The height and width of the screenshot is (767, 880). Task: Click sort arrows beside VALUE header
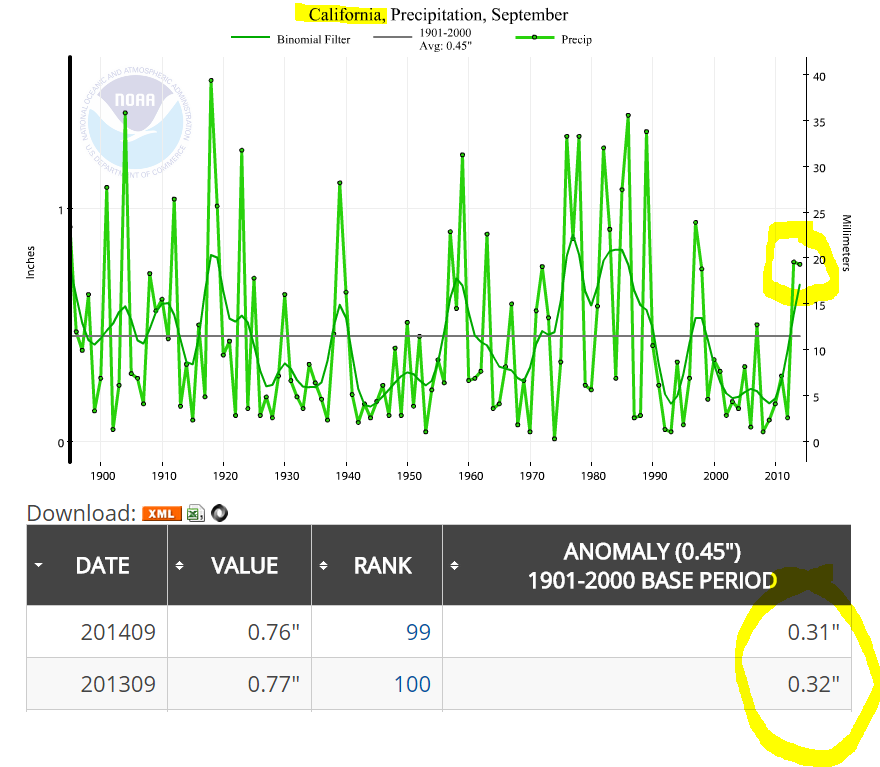[x=180, y=565]
